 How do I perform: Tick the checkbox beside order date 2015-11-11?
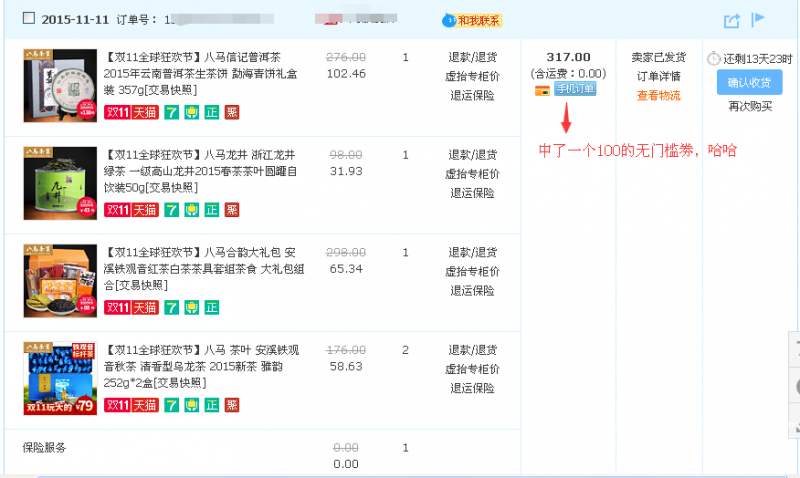(x=28, y=18)
